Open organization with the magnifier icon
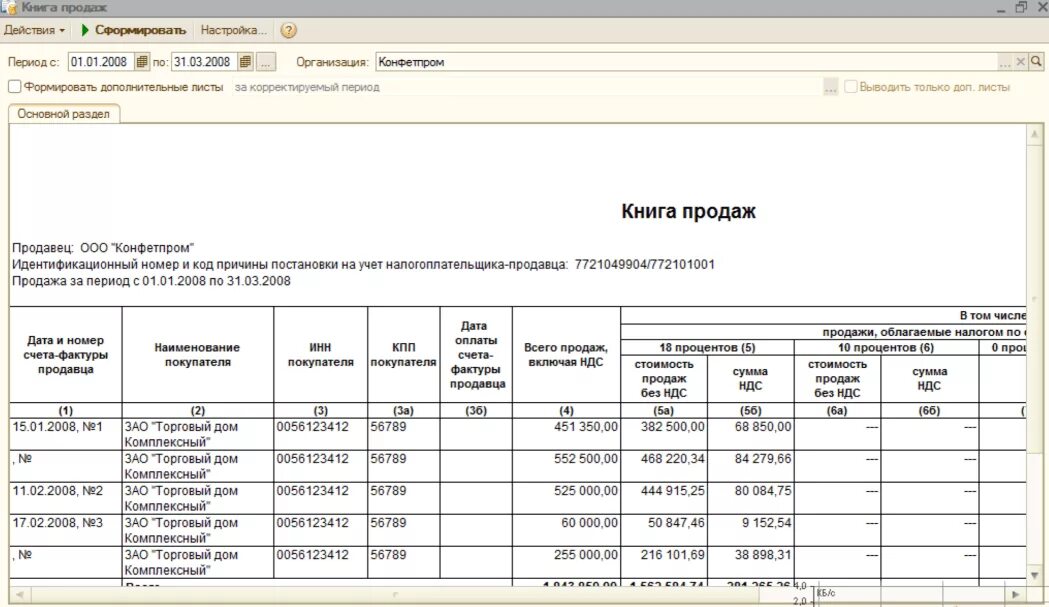The height and width of the screenshot is (607, 1049). [1036, 62]
